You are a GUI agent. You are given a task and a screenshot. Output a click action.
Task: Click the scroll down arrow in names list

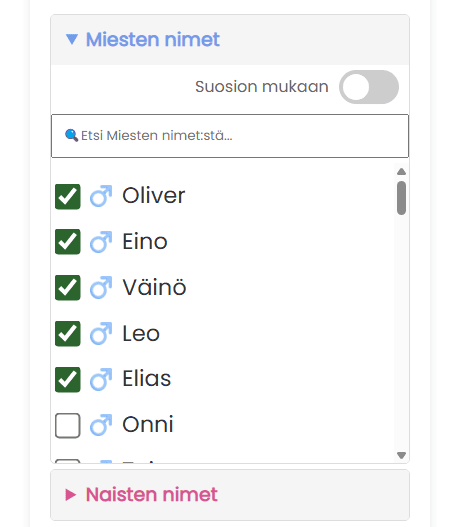click(x=401, y=455)
